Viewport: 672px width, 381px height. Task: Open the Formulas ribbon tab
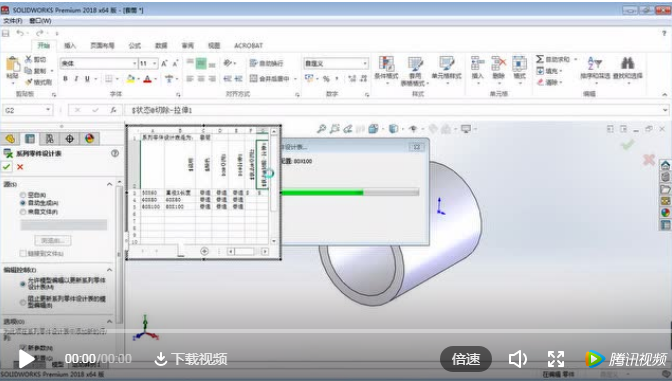pyautogui.click(x=135, y=45)
